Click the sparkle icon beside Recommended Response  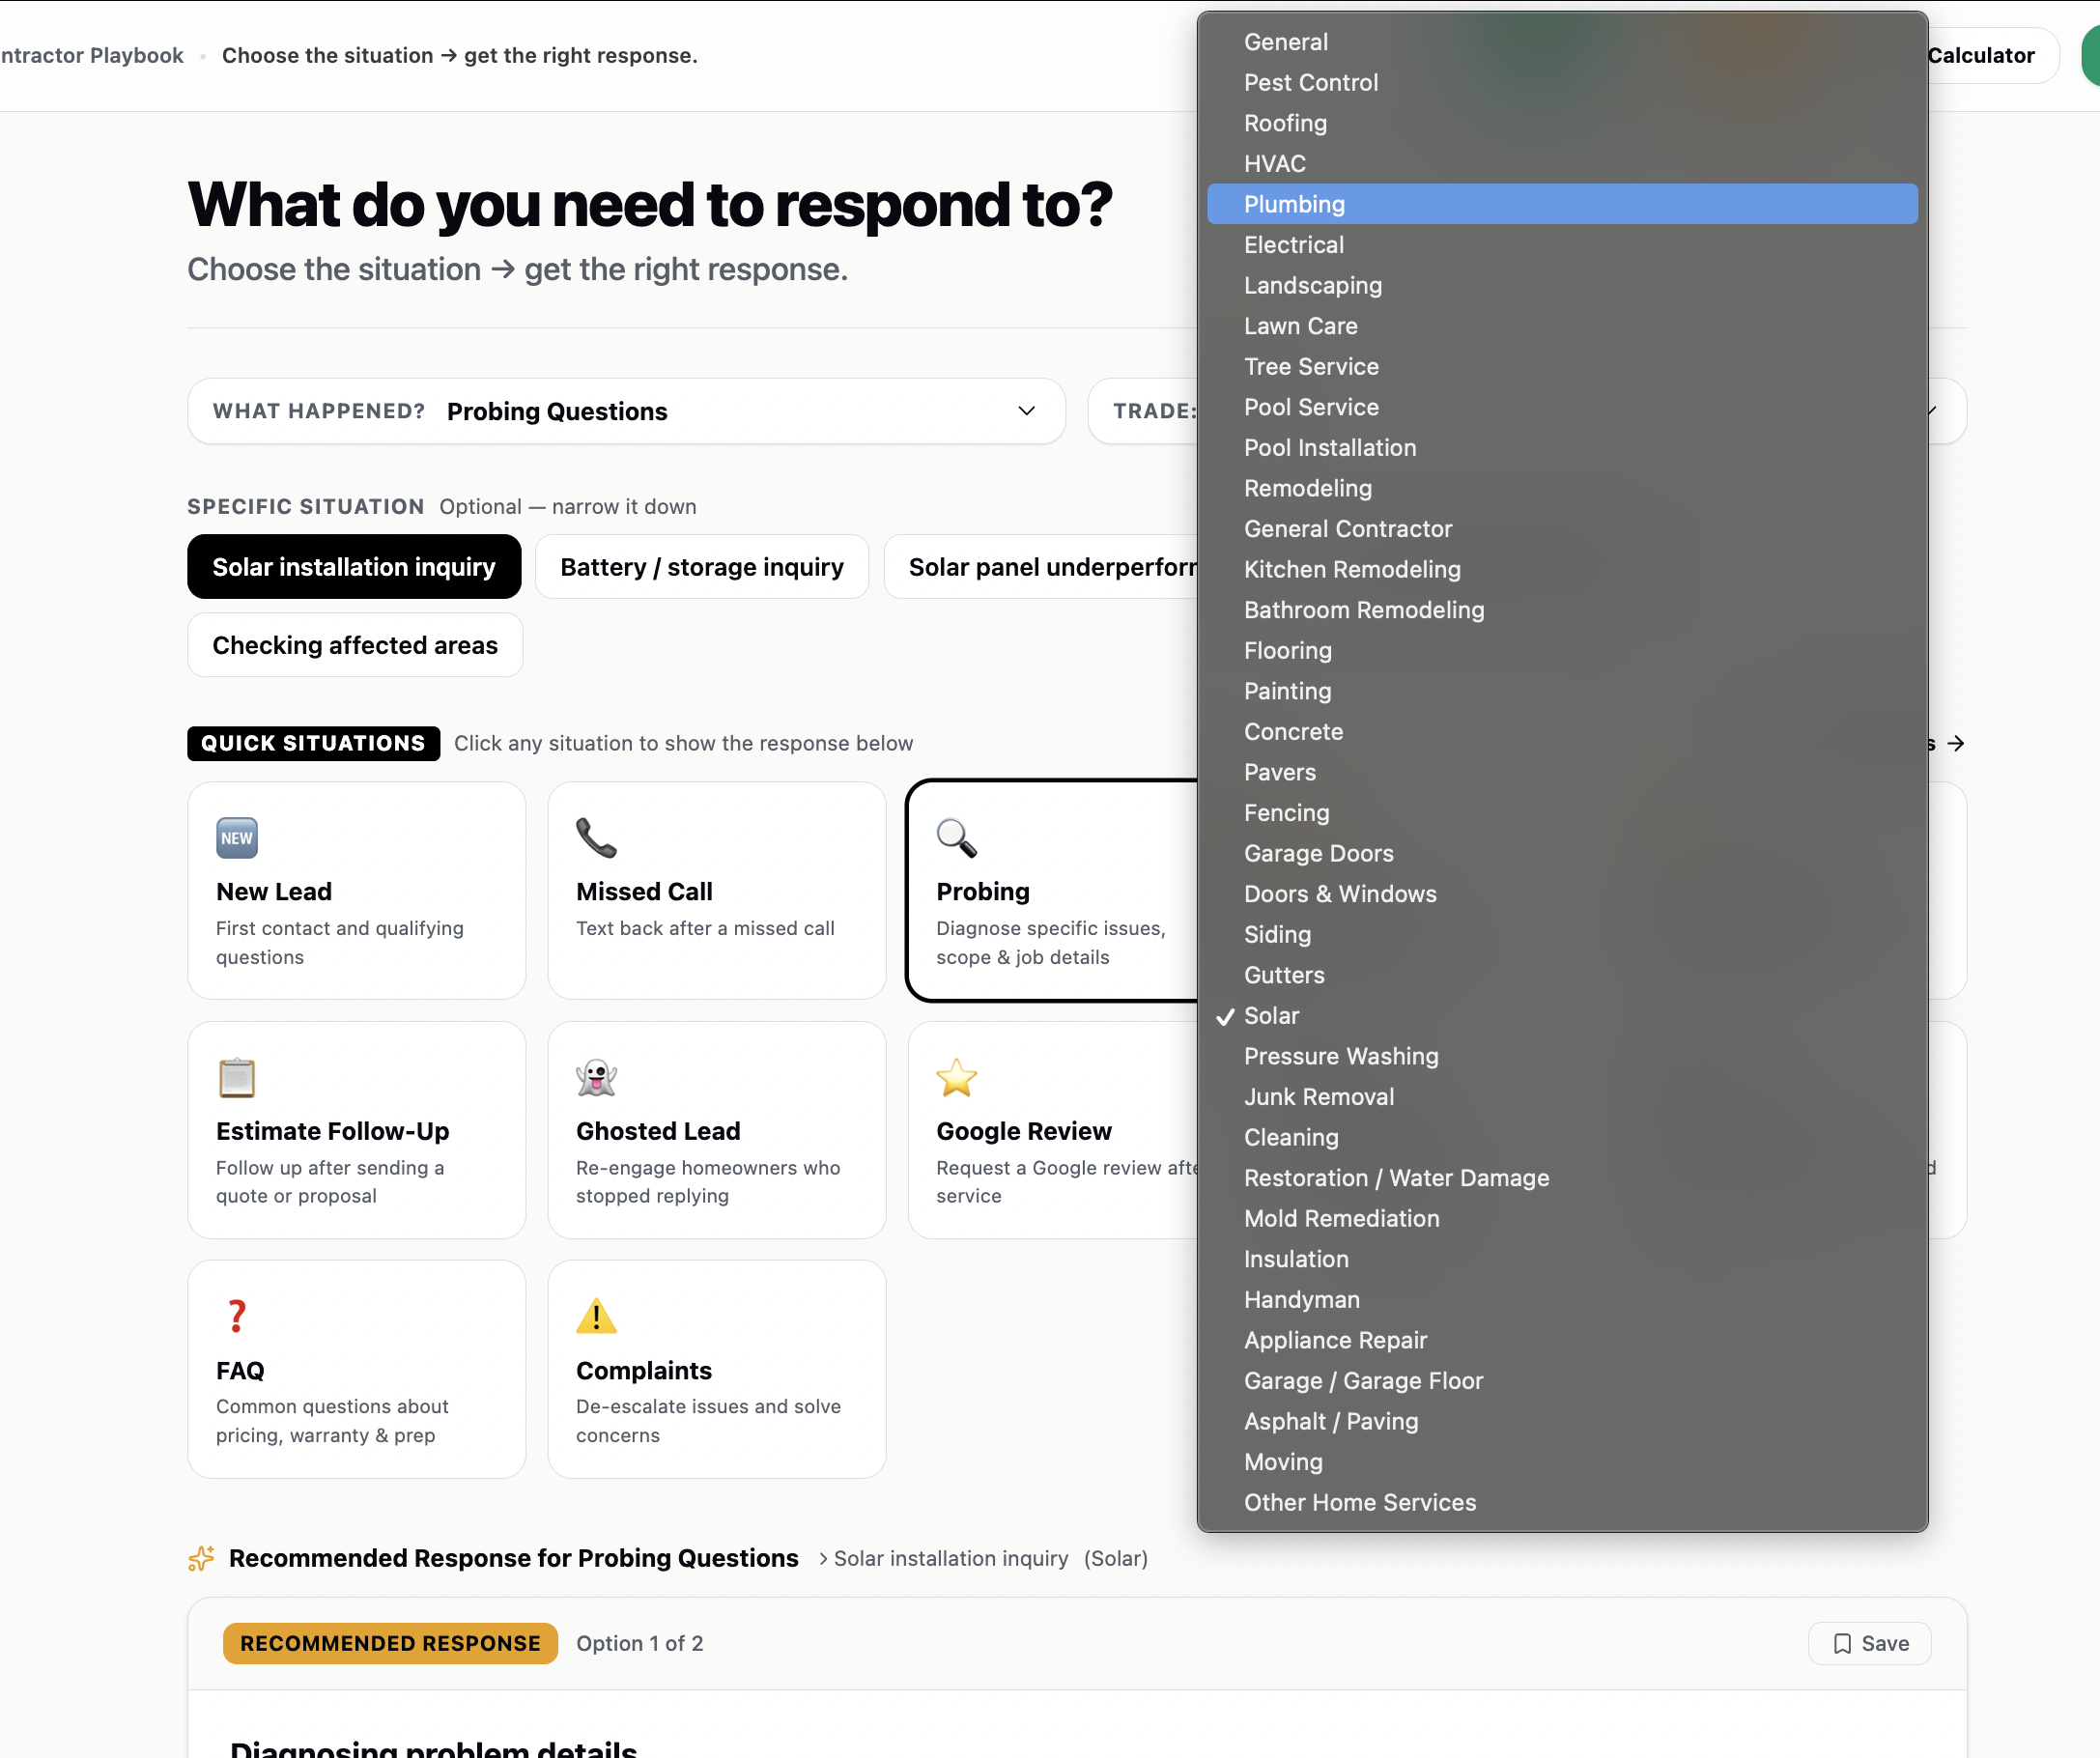[x=201, y=1558]
